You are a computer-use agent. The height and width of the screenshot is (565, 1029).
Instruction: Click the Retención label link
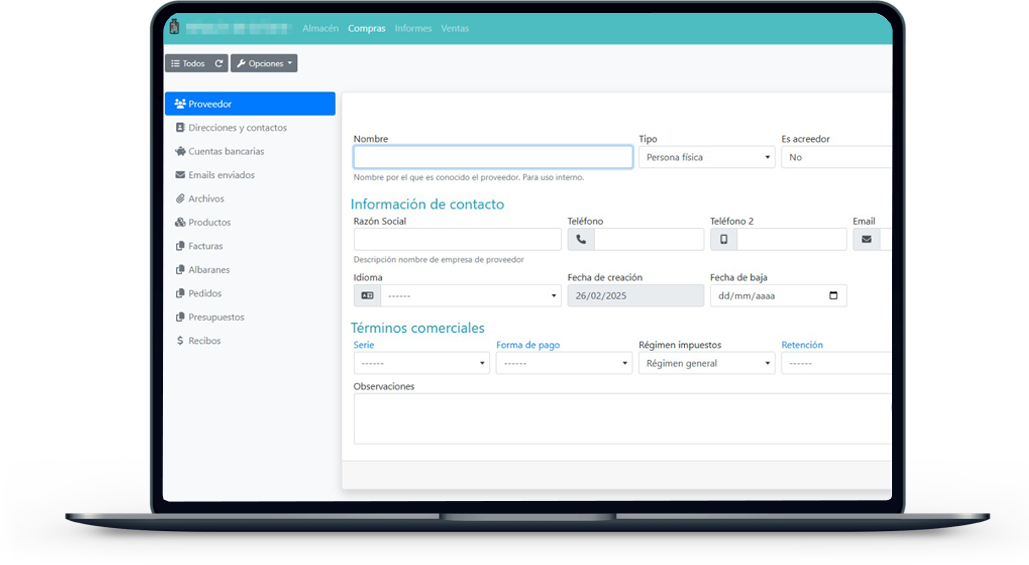point(802,345)
